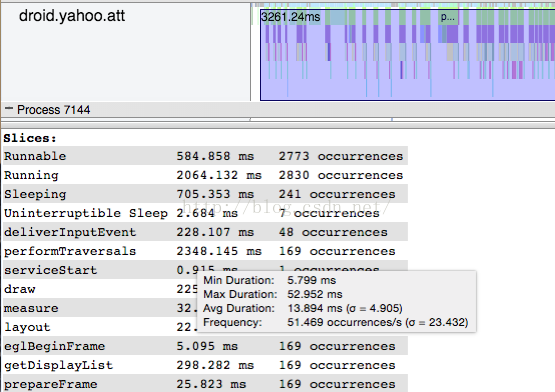The image size is (555, 392).
Task: Click the Uninterruptible Sleep slice name
Action: 86,213
